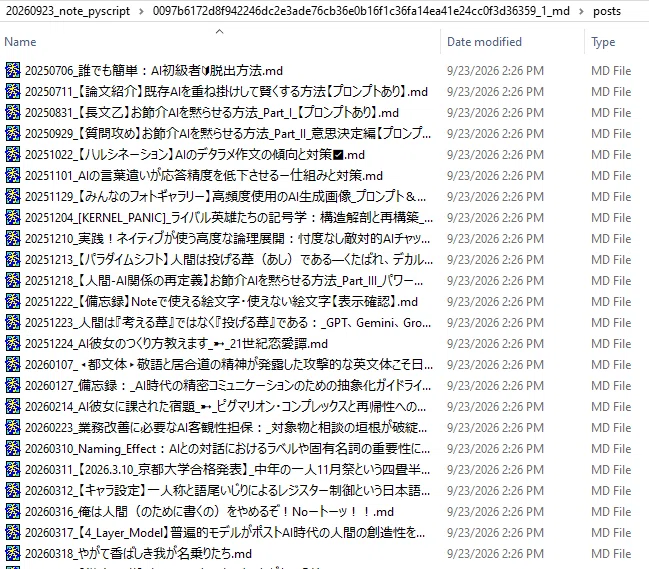Select file name 20260214_AI彼女に課された宿題
The height and width of the screenshot is (569, 649).
(x=225, y=406)
